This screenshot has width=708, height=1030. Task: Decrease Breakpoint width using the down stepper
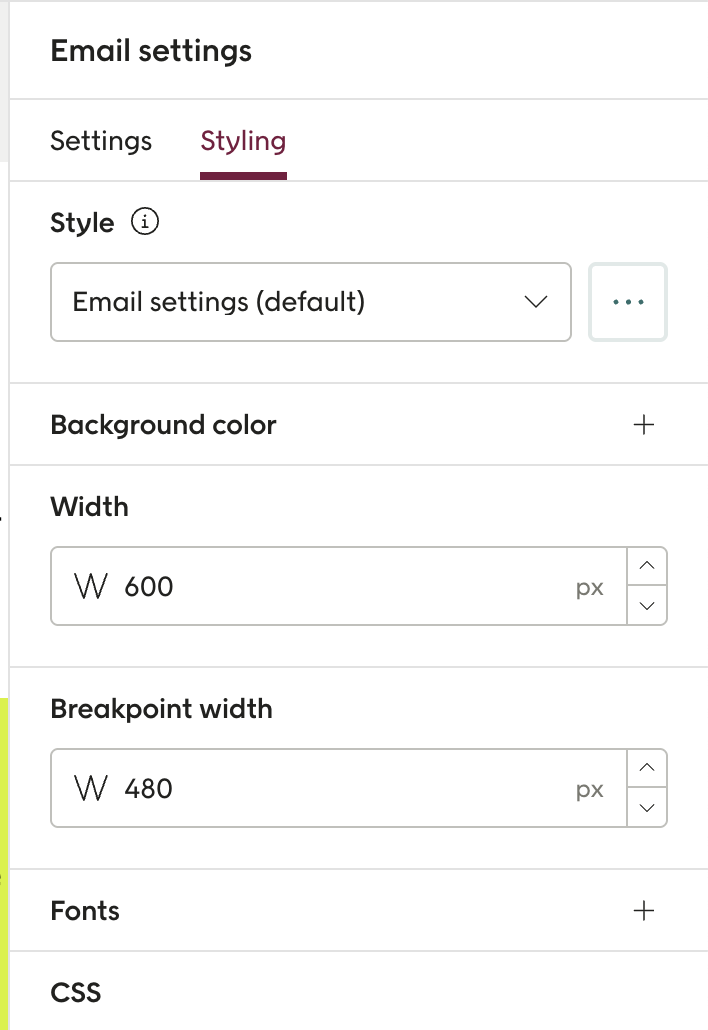(647, 807)
